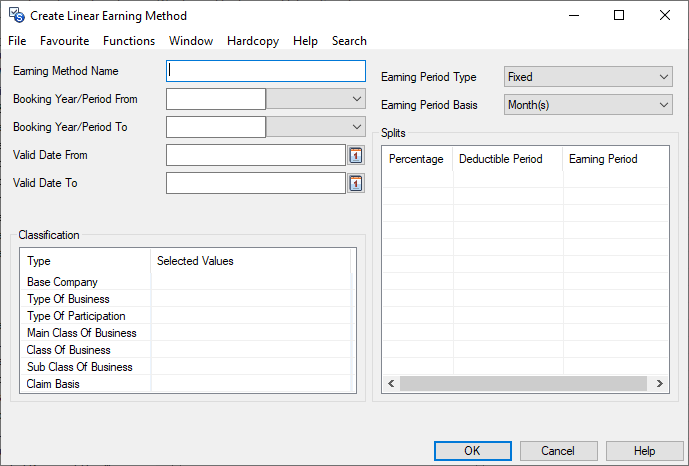Click the application icon in title bar
689x466 pixels.
click(17, 15)
